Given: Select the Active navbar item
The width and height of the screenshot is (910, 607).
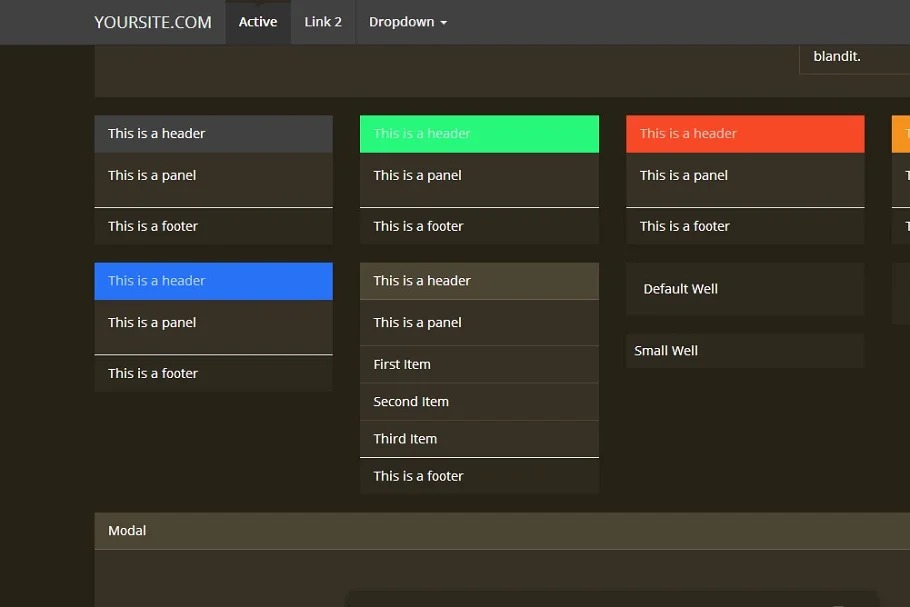Looking at the screenshot, I should pyautogui.click(x=258, y=22).
